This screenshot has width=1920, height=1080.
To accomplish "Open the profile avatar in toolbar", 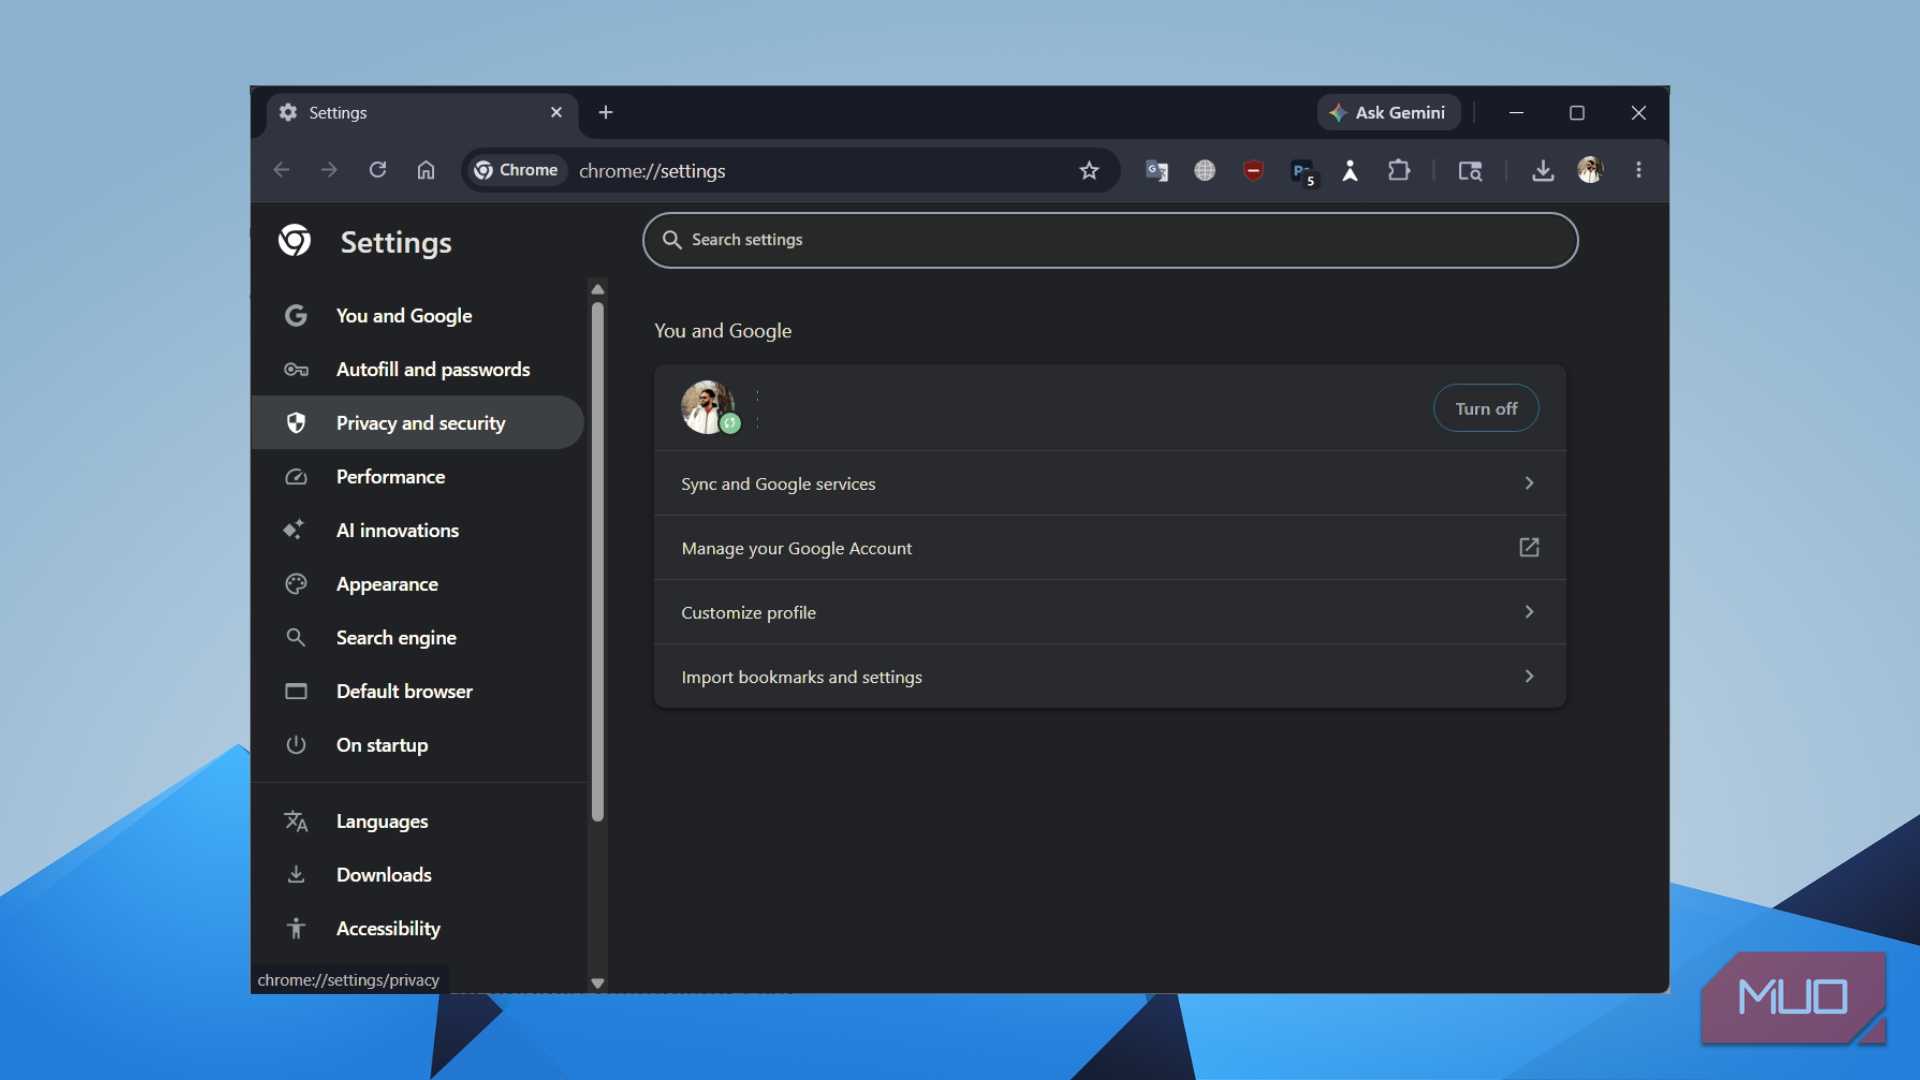I will tap(1590, 170).
